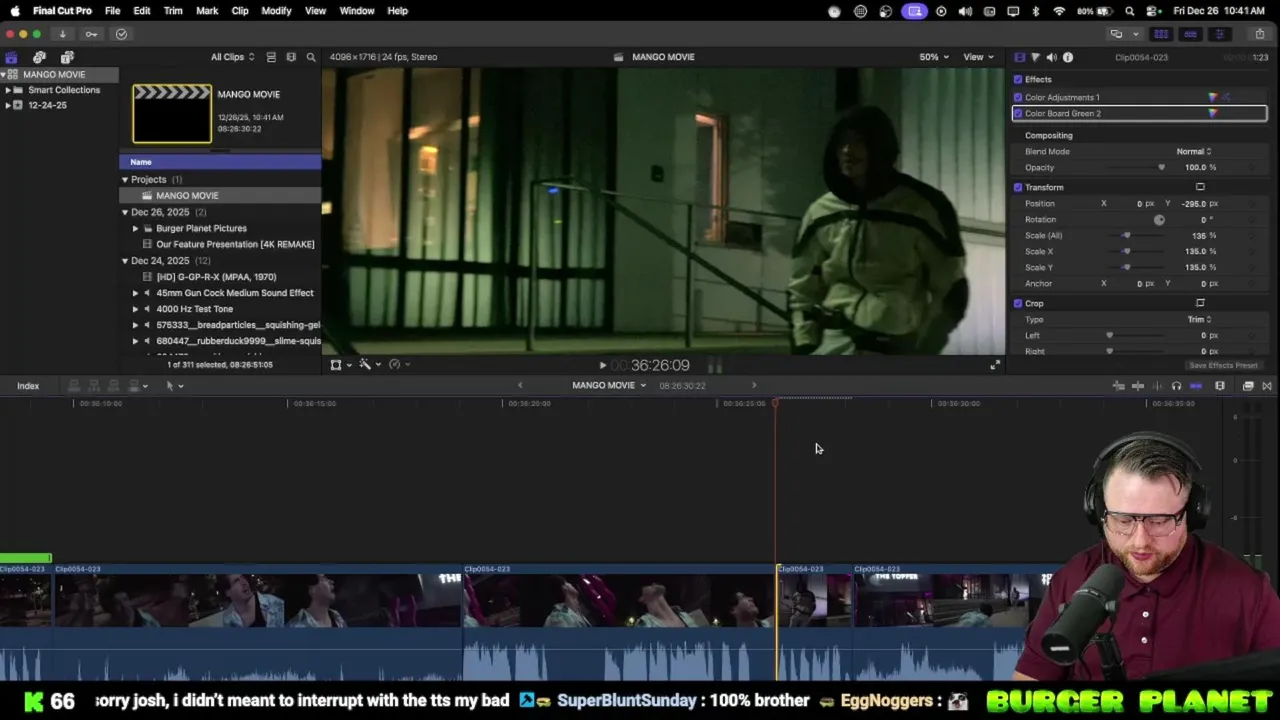Open the Clip menu
1280x720 pixels.
point(240,11)
